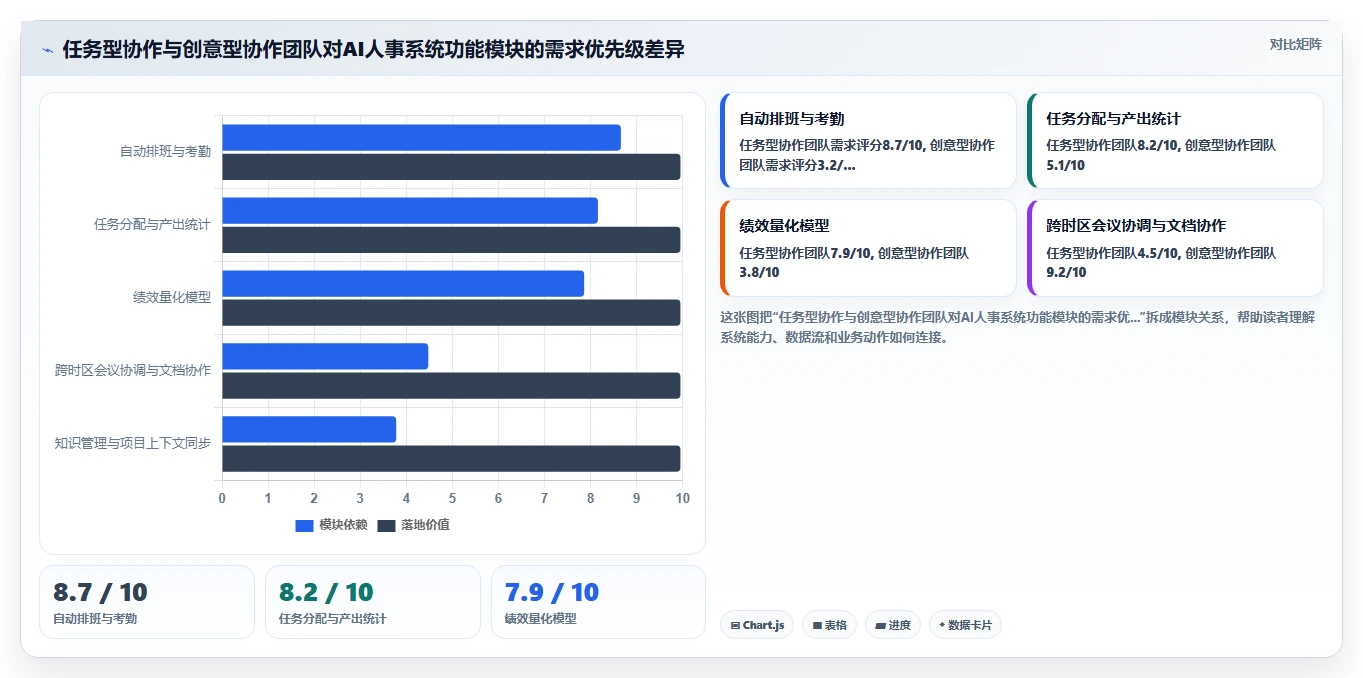
Task: Click the blue bar for 绩效量化模型
Action: coord(403,284)
